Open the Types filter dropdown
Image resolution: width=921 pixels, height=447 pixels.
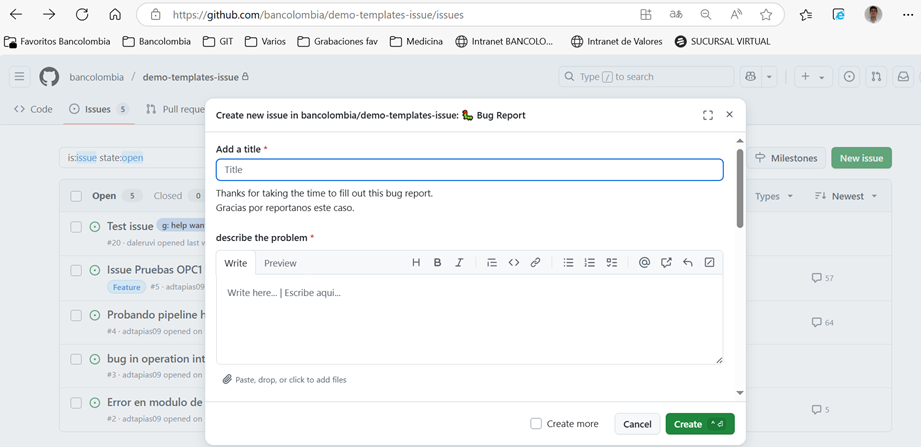773,196
